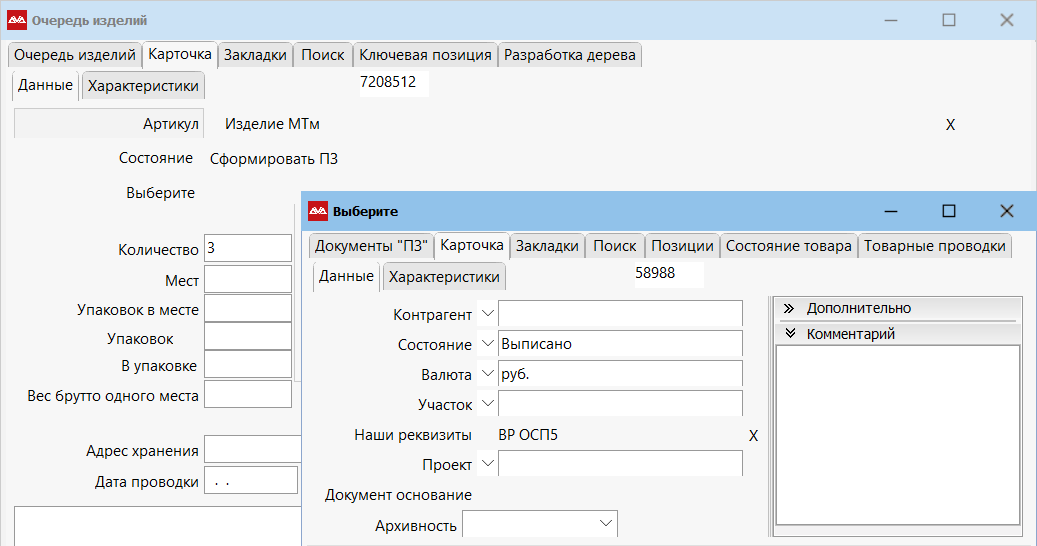Viewport: 1037px width, 546px height.
Task: Open the Состояние dropdown arrow
Action: (487, 344)
